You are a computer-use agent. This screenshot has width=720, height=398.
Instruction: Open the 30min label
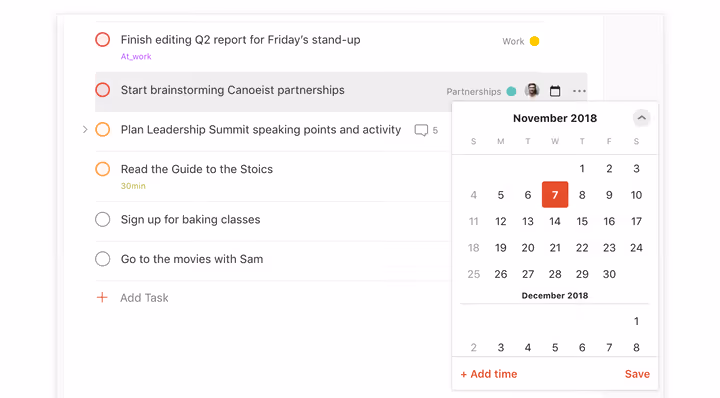[133, 186]
